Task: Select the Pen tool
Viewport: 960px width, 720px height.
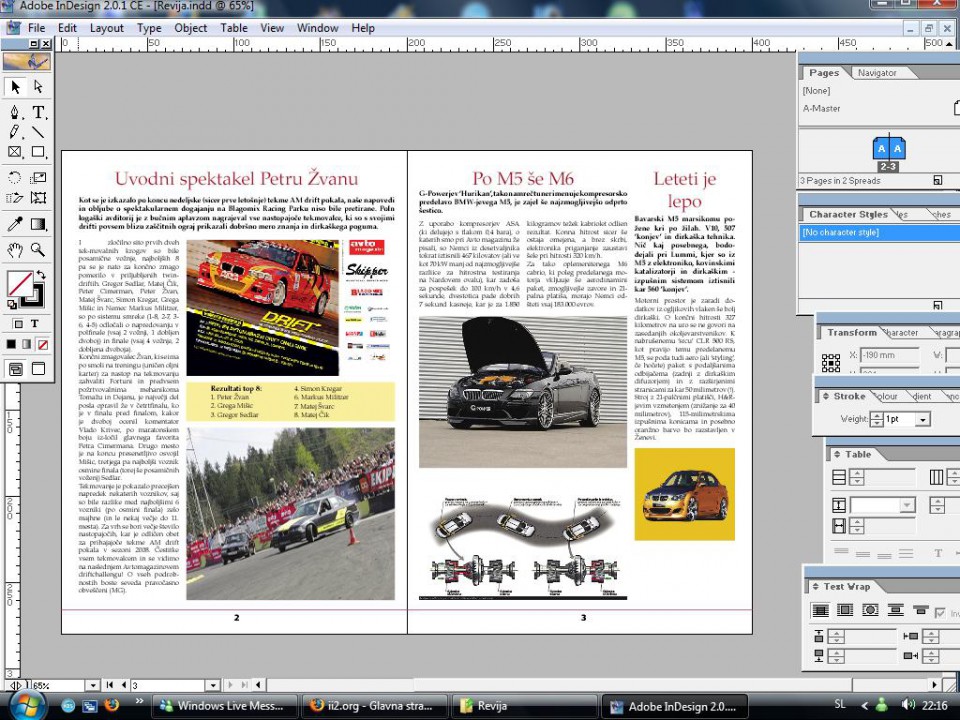Action: (15, 112)
